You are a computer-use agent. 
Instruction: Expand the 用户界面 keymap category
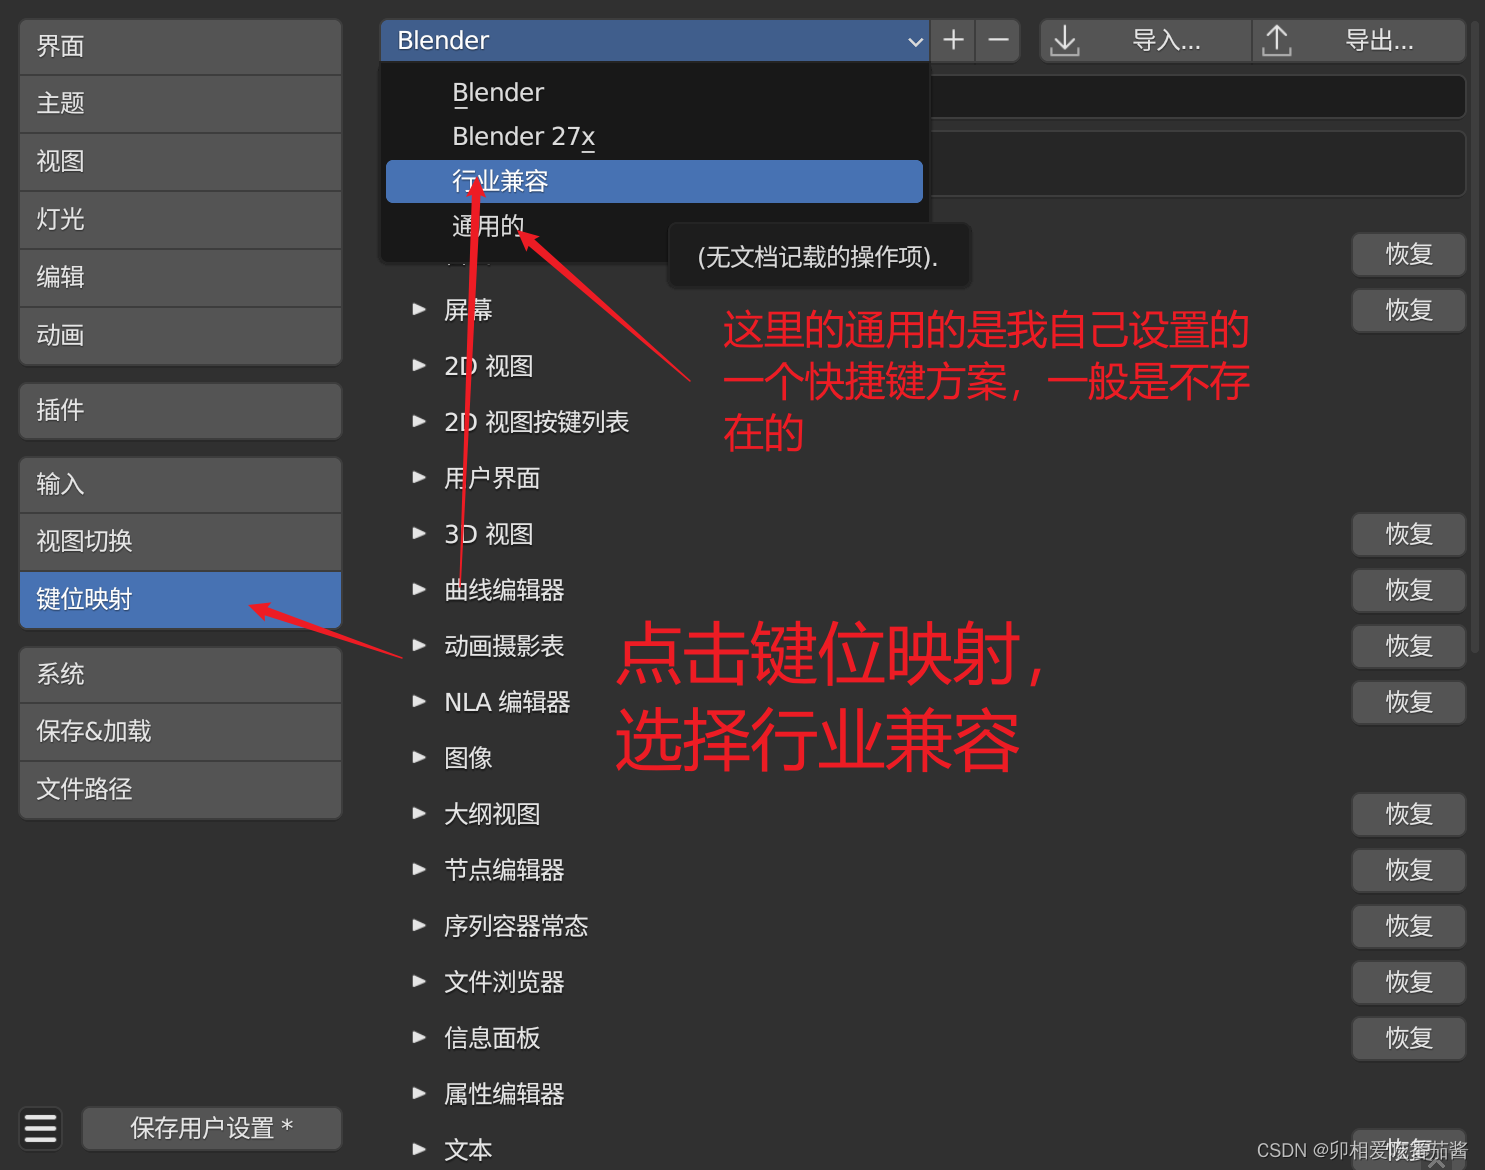pos(420,478)
